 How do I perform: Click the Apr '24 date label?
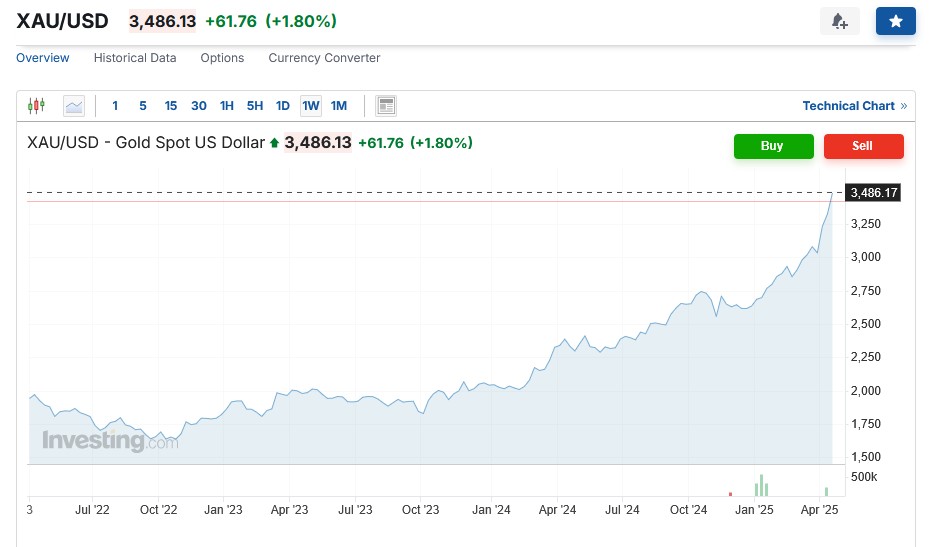[x=557, y=510]
